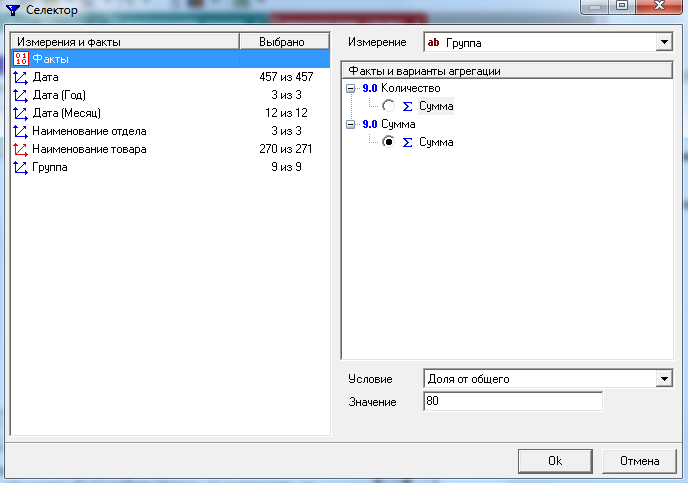Screen dimensions: 688x483
Task: Select the Наименование отдела row
Action: pos(170,131)
